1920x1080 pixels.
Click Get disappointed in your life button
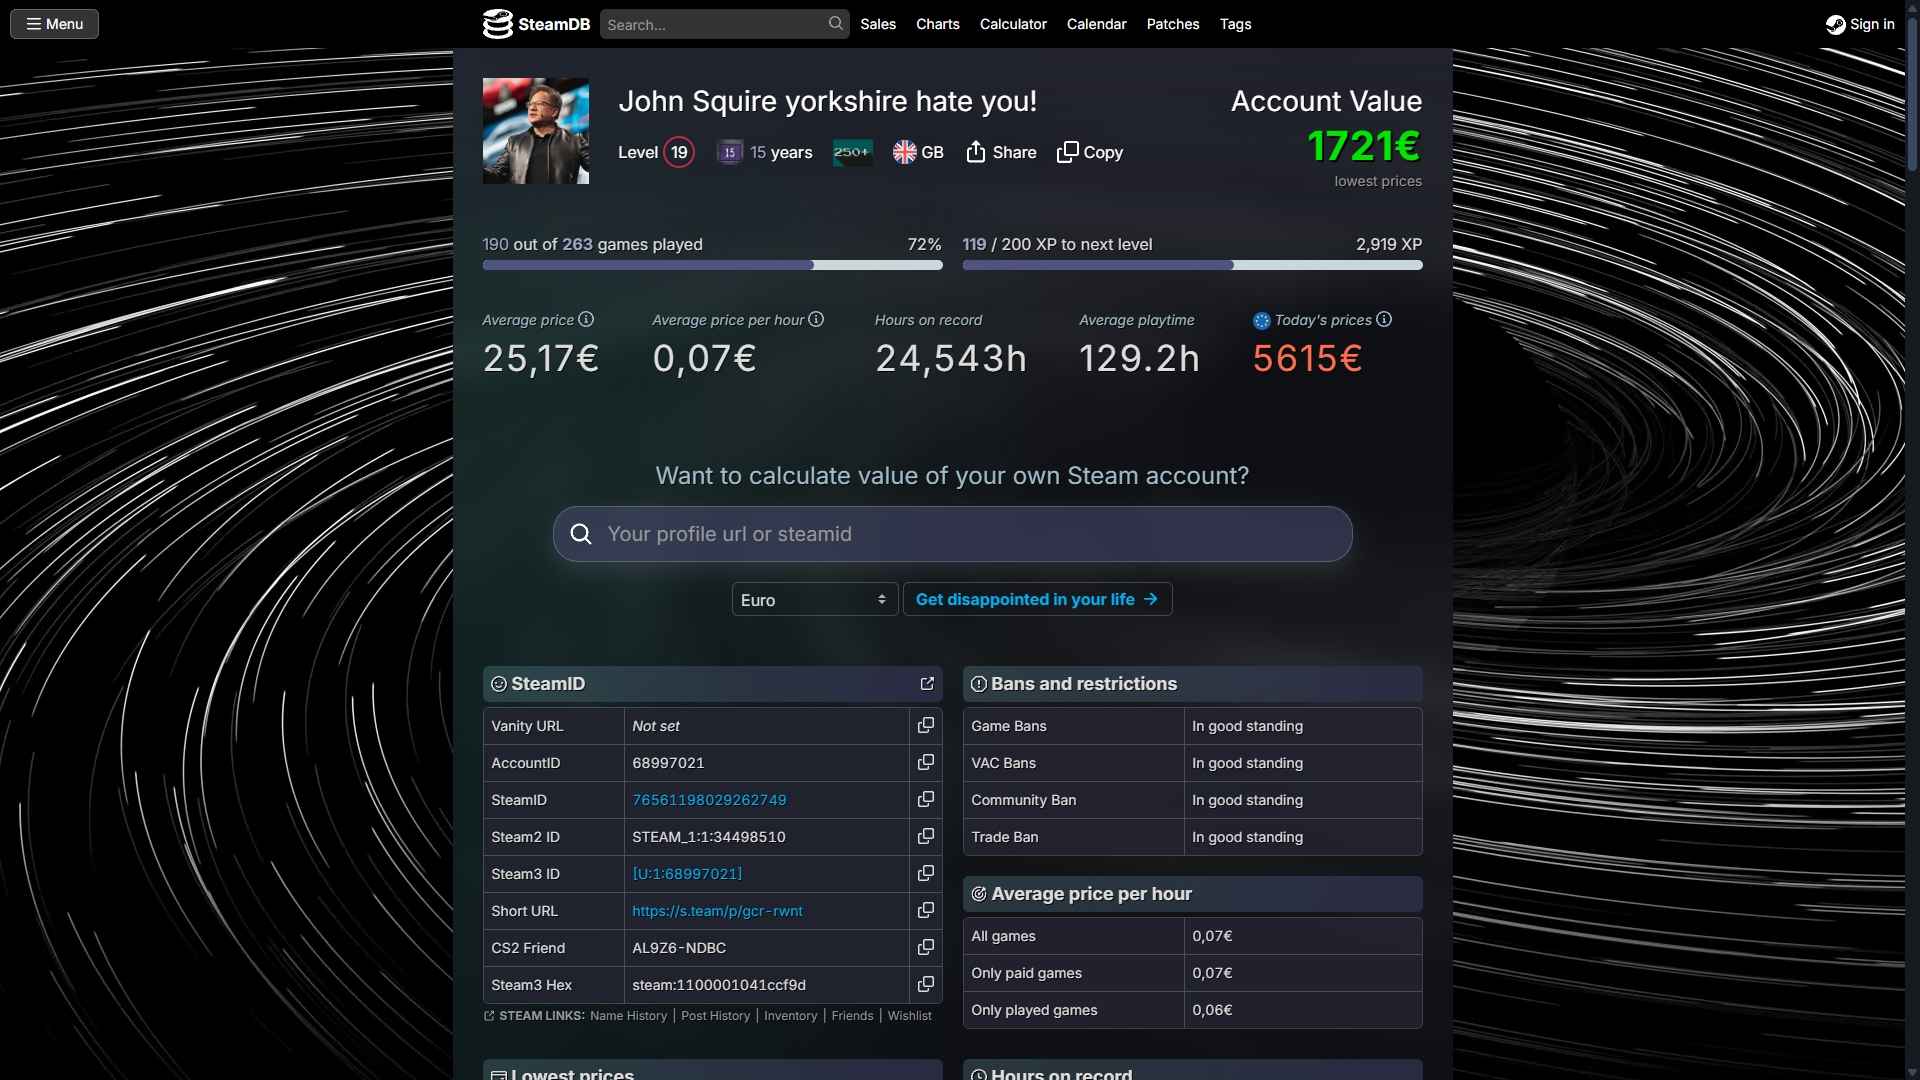click(x=1037, y=599)
